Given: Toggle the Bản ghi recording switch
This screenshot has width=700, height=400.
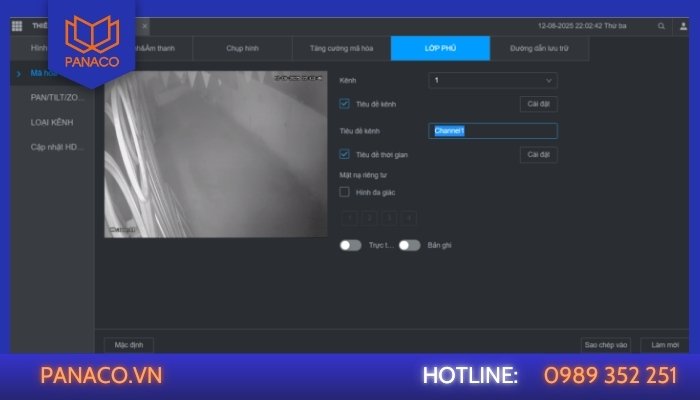Looking at the screenshot, I should click(409, 245).
